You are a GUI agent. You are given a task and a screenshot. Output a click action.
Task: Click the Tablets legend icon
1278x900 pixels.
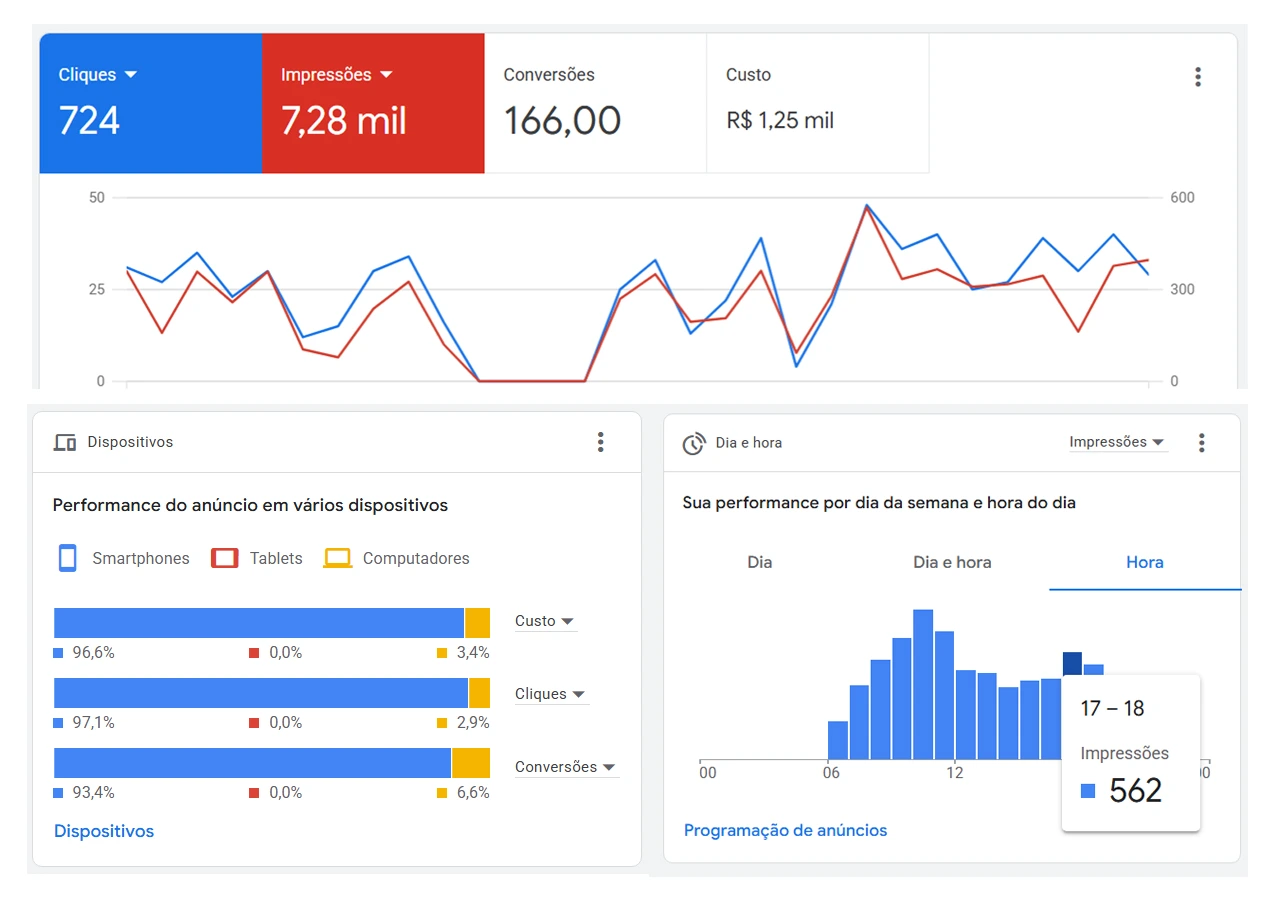click(225, 558)
